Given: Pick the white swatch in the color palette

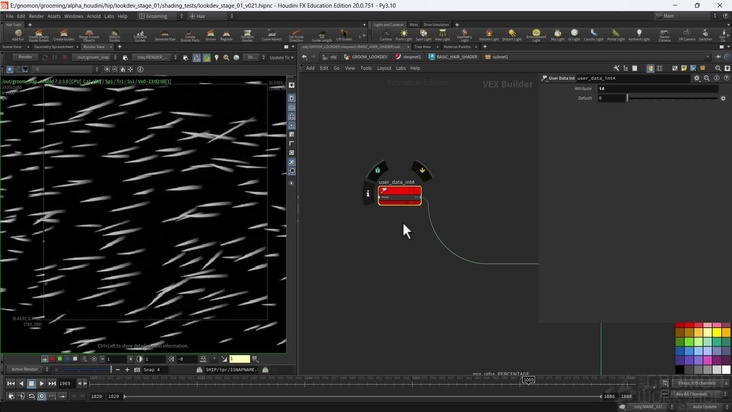Looking at the screenshot, I should [725, 370].
